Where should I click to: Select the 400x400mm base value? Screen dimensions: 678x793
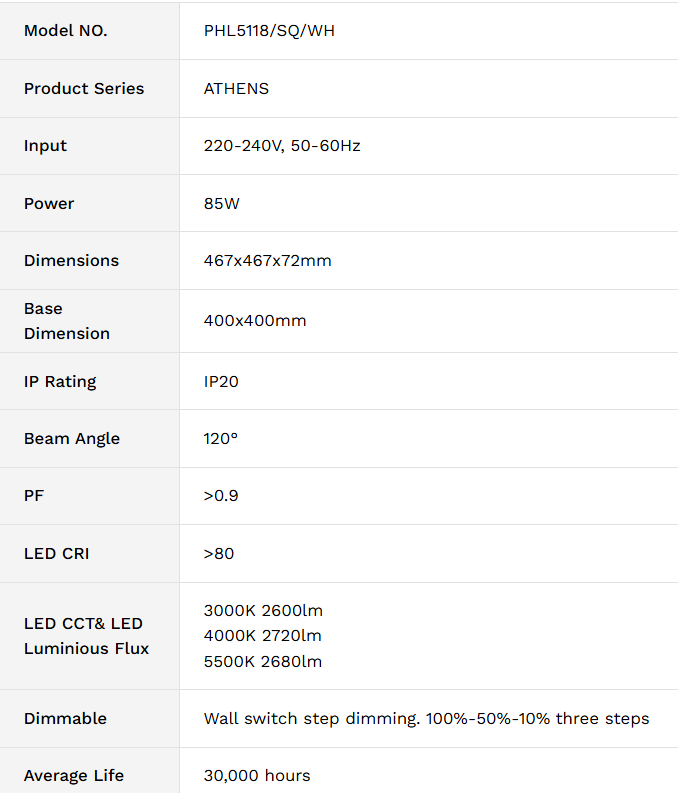255,321
